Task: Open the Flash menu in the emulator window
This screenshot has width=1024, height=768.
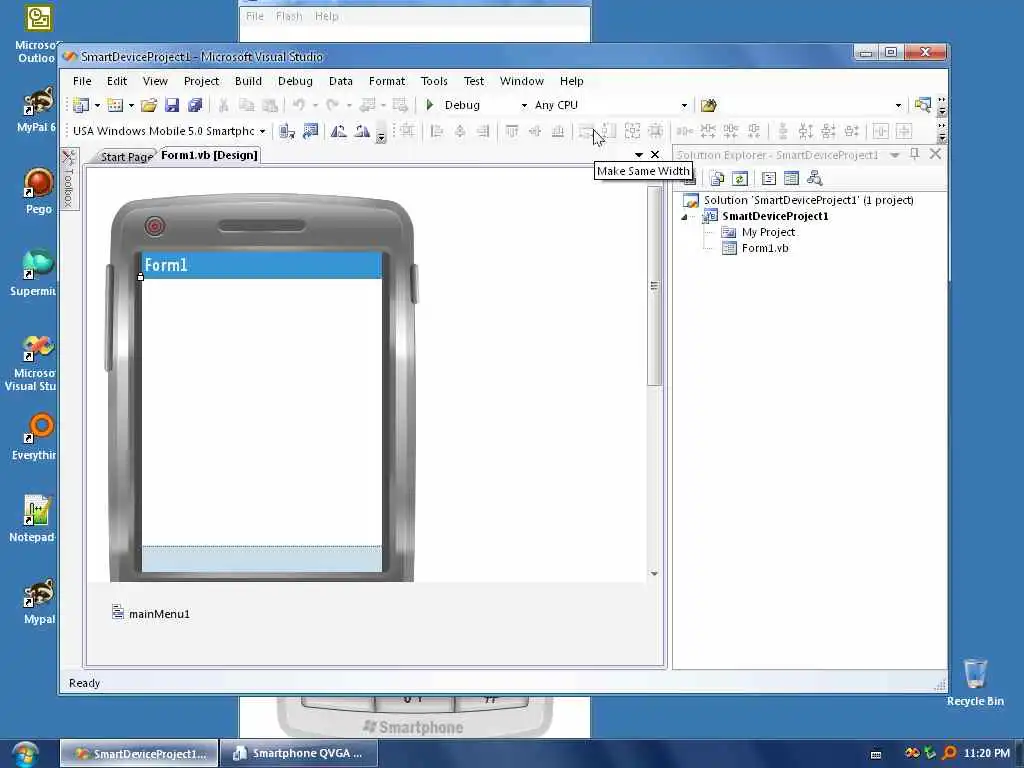Action: pos(289,16)
